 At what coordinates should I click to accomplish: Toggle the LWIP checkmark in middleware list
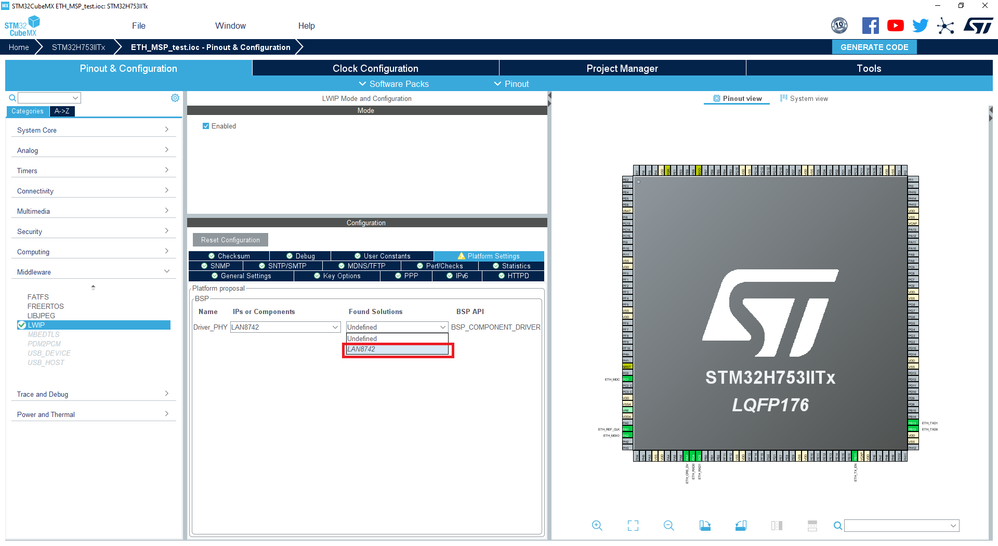point(21,325)
